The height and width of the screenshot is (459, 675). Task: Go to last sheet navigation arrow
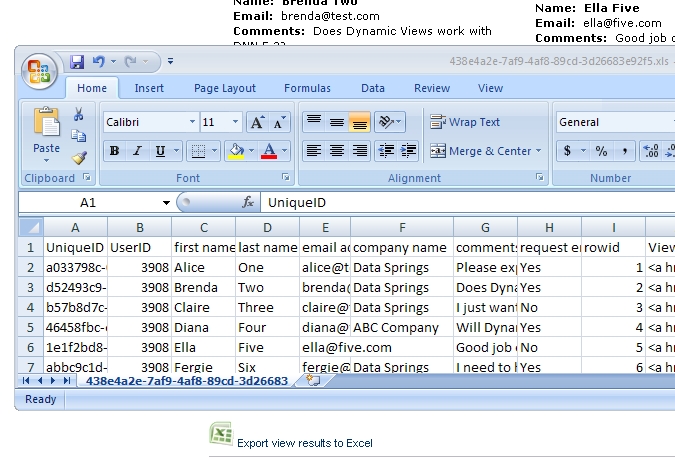point(67,380)
